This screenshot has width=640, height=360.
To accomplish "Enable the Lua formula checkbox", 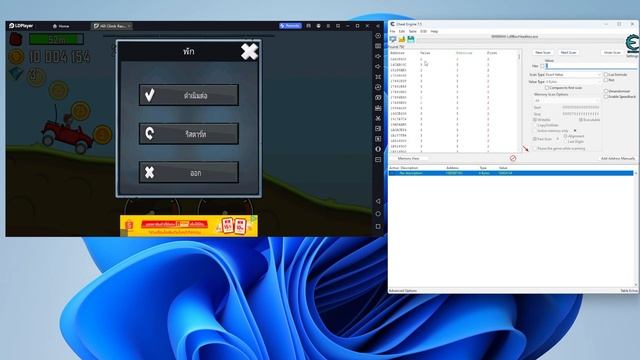I will click(x=606, y=75).
